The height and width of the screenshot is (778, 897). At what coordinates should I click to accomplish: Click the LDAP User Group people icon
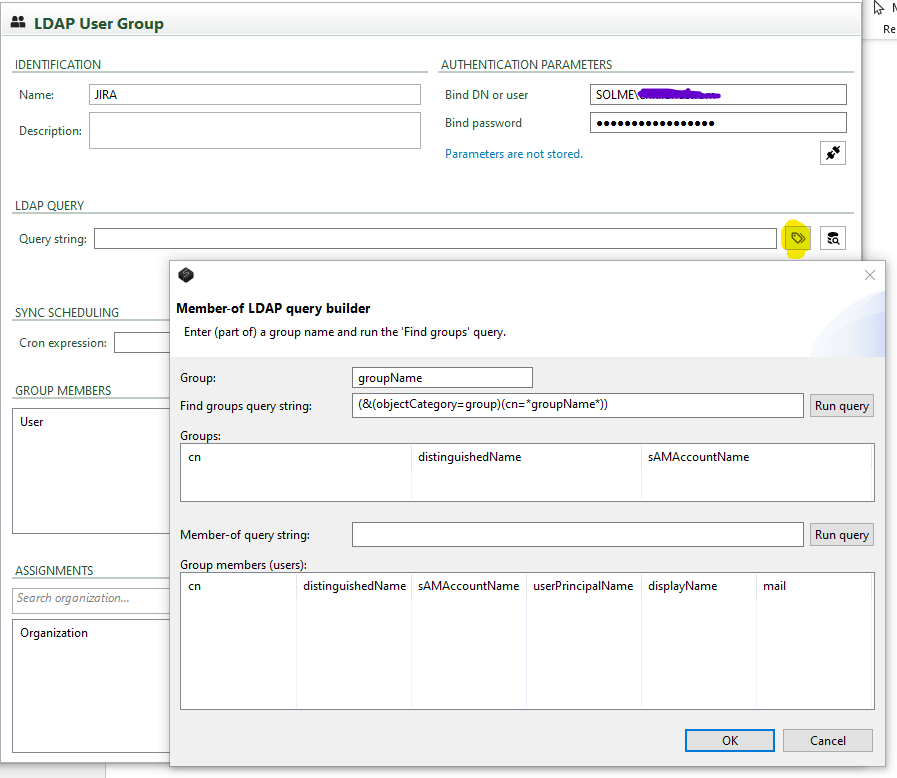[18, 22]
